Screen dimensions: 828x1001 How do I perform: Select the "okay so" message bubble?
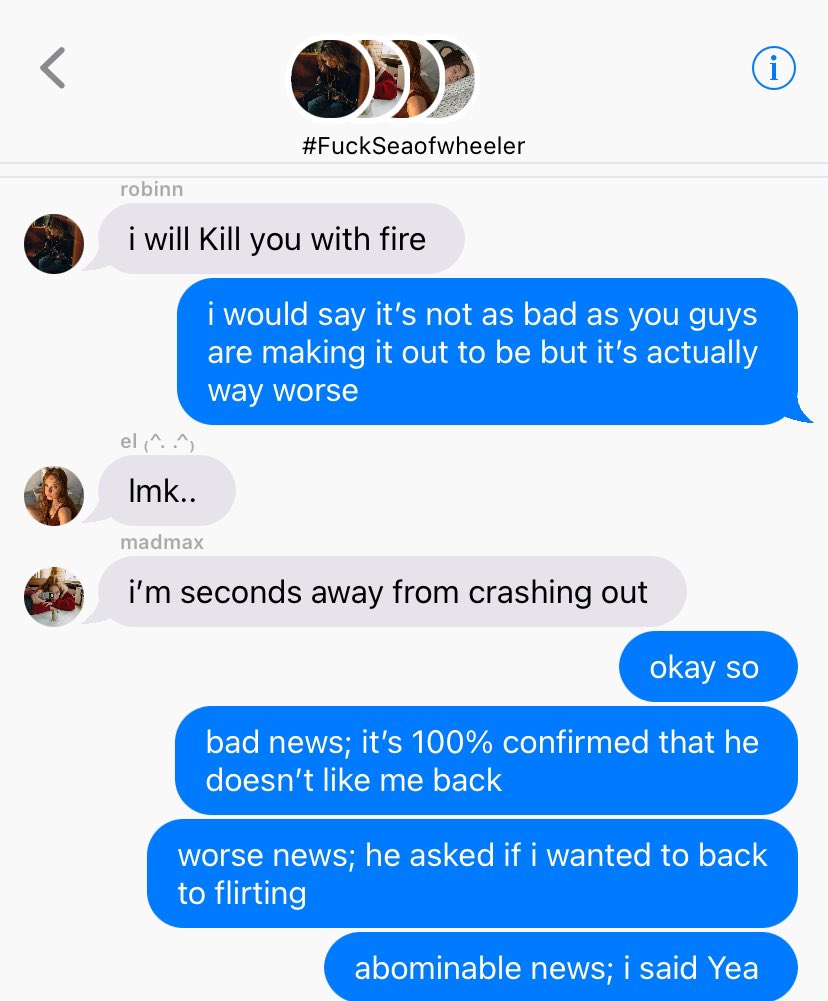[708, 667]
